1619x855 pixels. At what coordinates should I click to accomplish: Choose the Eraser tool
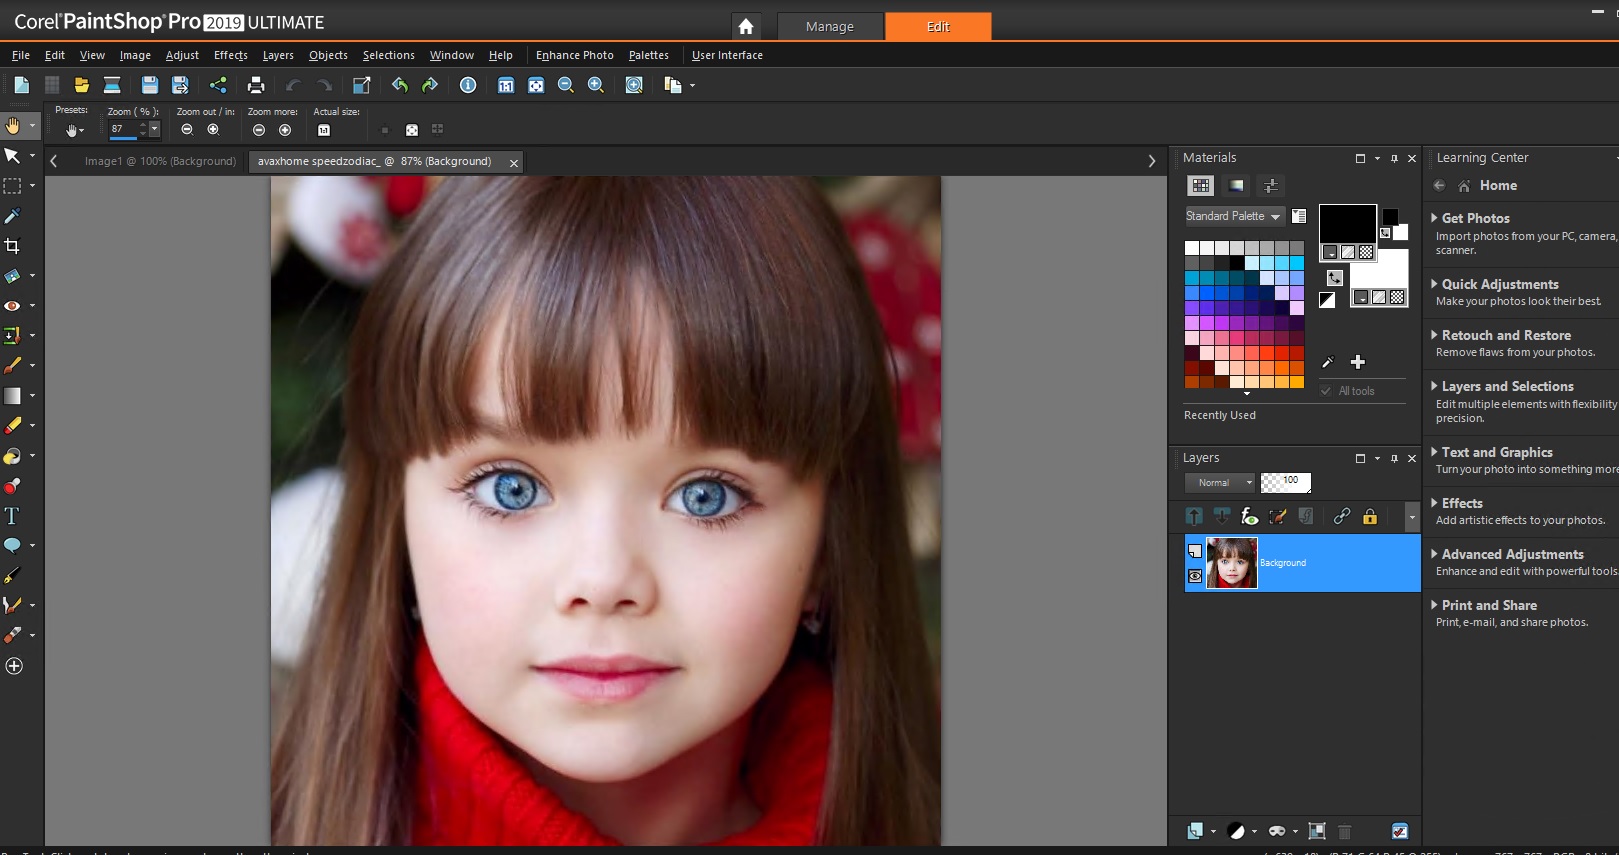(13, 426)
